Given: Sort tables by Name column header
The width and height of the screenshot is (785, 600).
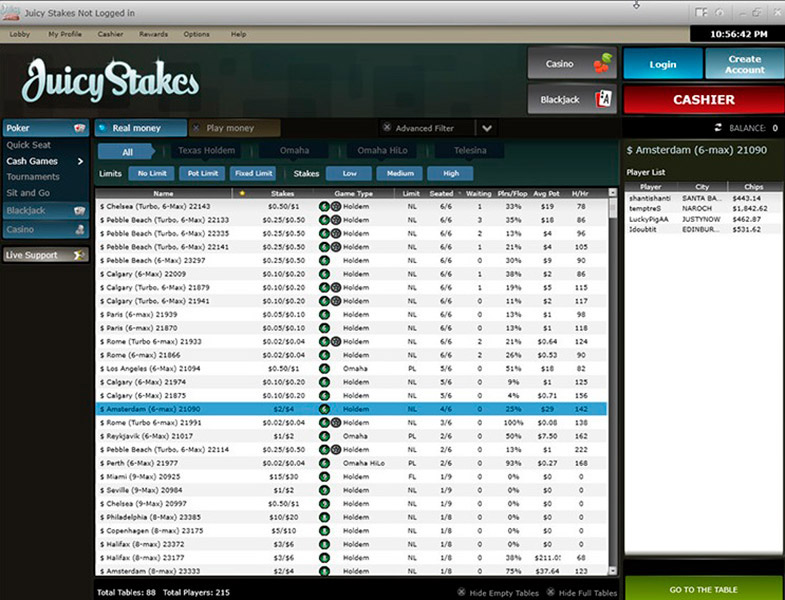Looking at the screenshot, I should (163, 193).
